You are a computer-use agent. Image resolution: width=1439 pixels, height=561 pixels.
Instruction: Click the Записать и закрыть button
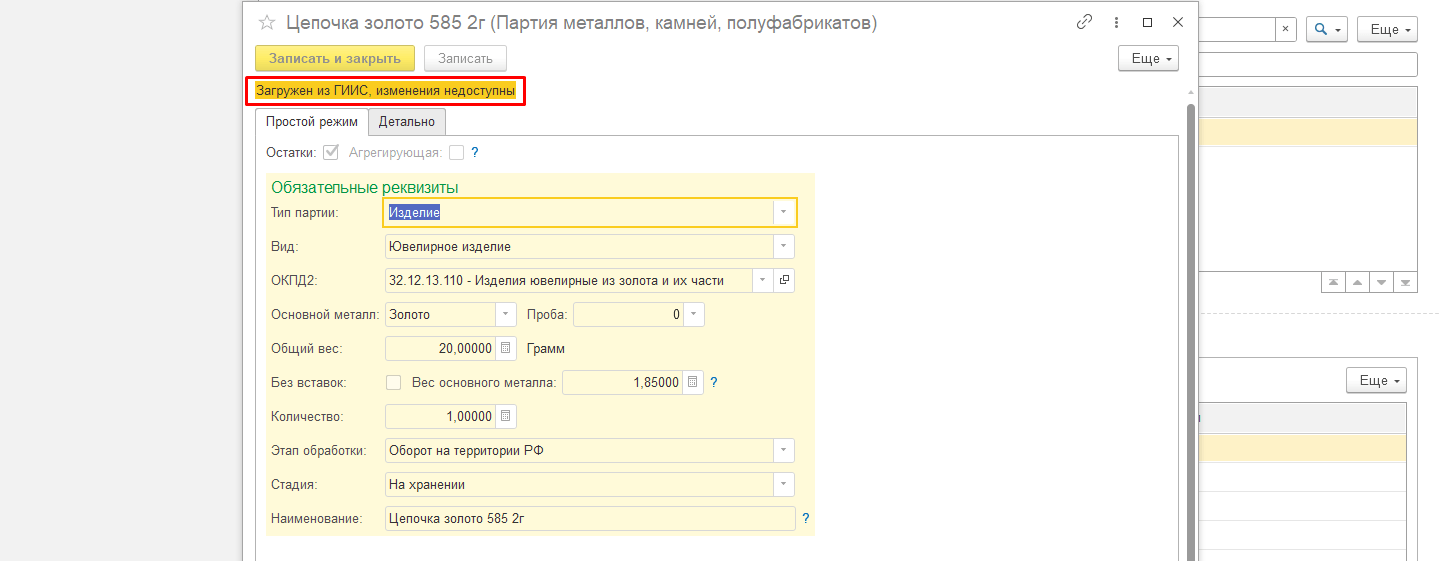335,58
